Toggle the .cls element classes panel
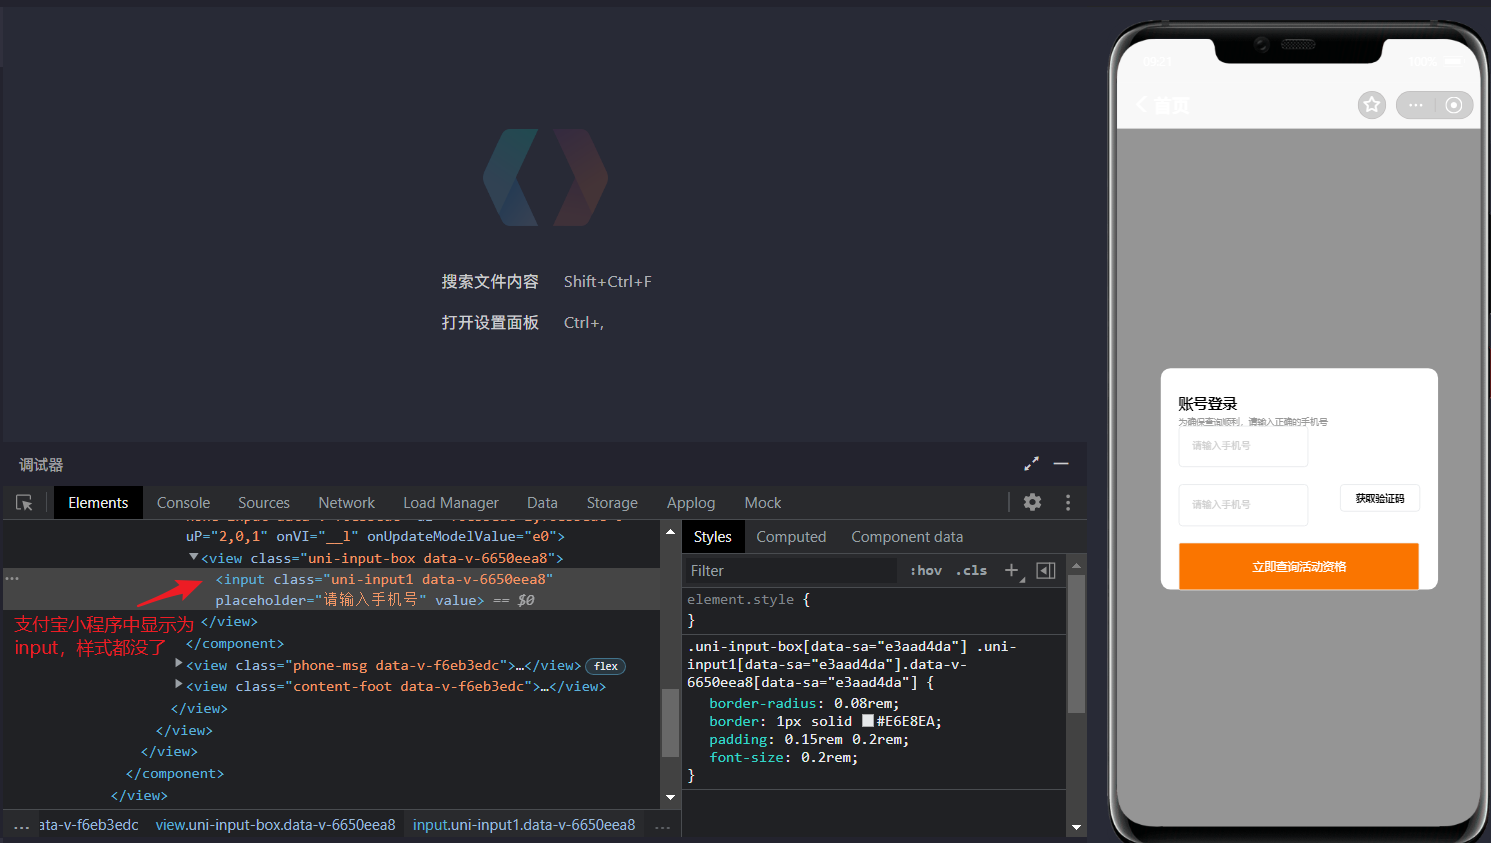 [971, 570]
